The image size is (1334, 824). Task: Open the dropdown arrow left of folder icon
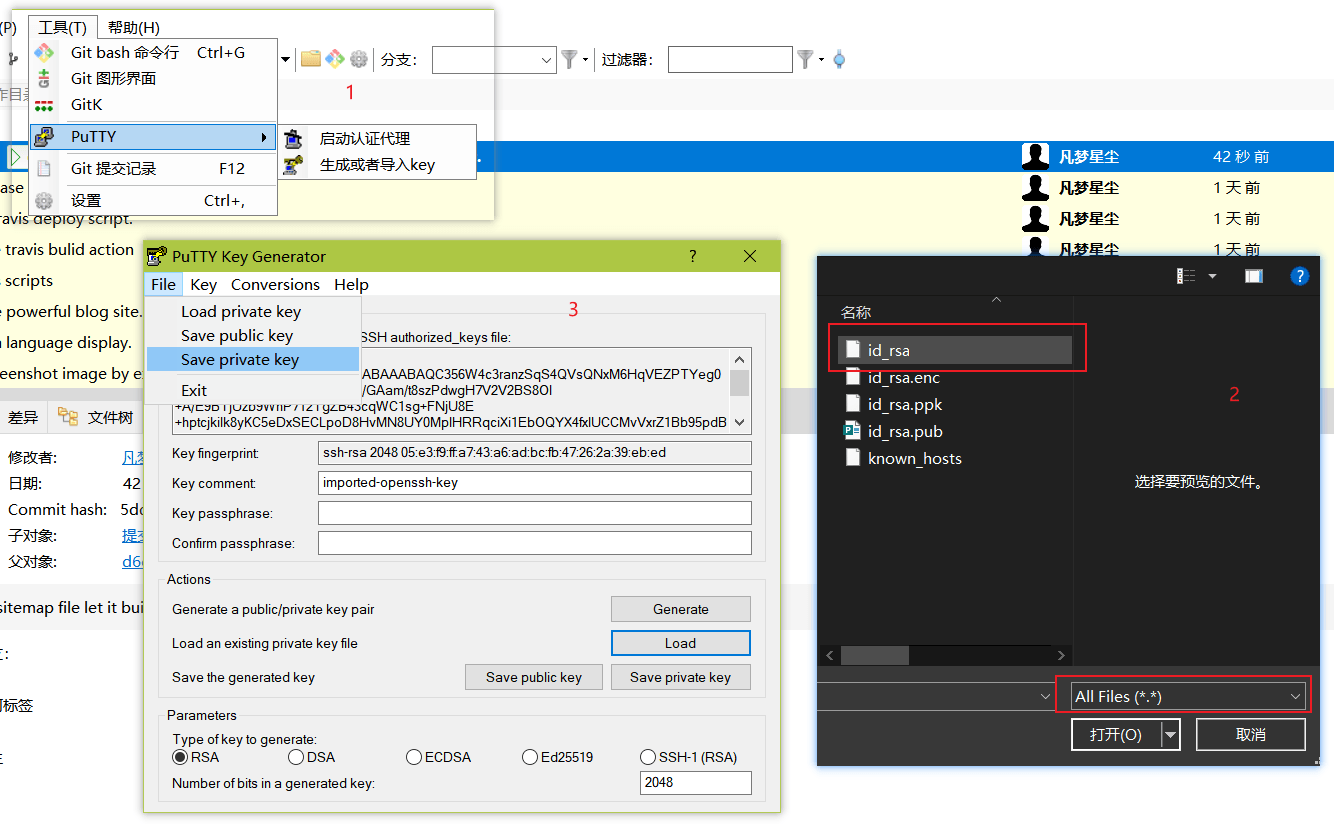(x=285, y=60)
